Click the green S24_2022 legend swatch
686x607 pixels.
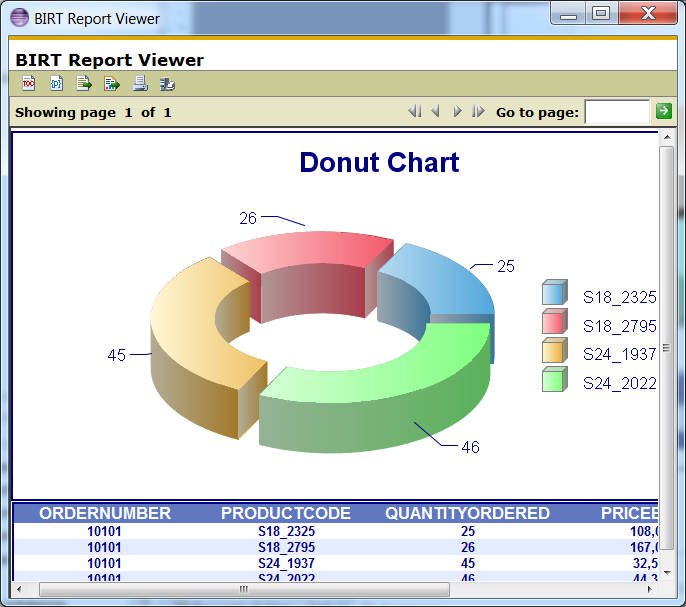click(x=554, y=380)
